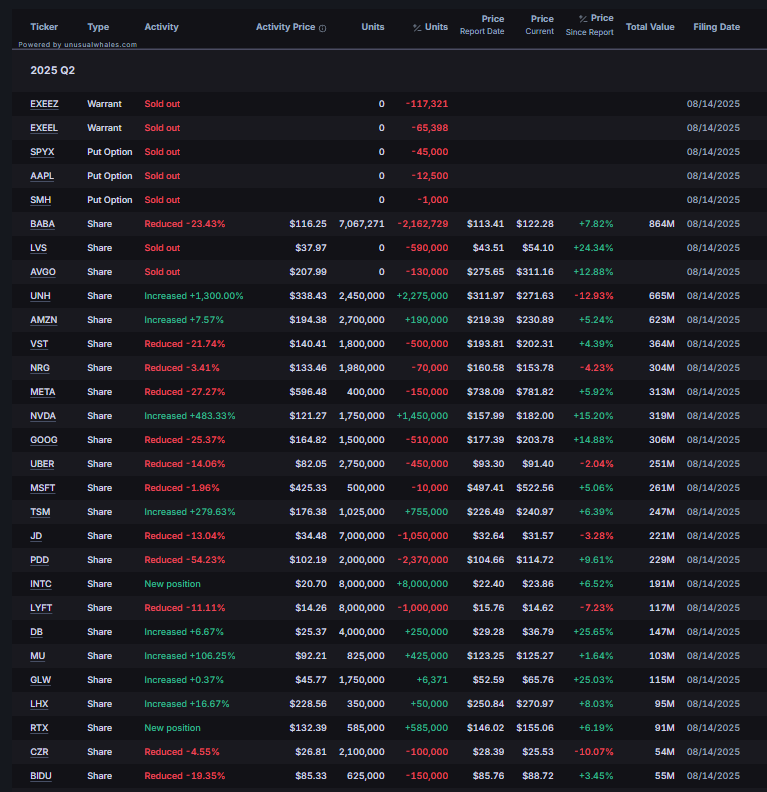767x792 pixels.
Task: Open the GOOG ticker link
Action: (44, 440)
